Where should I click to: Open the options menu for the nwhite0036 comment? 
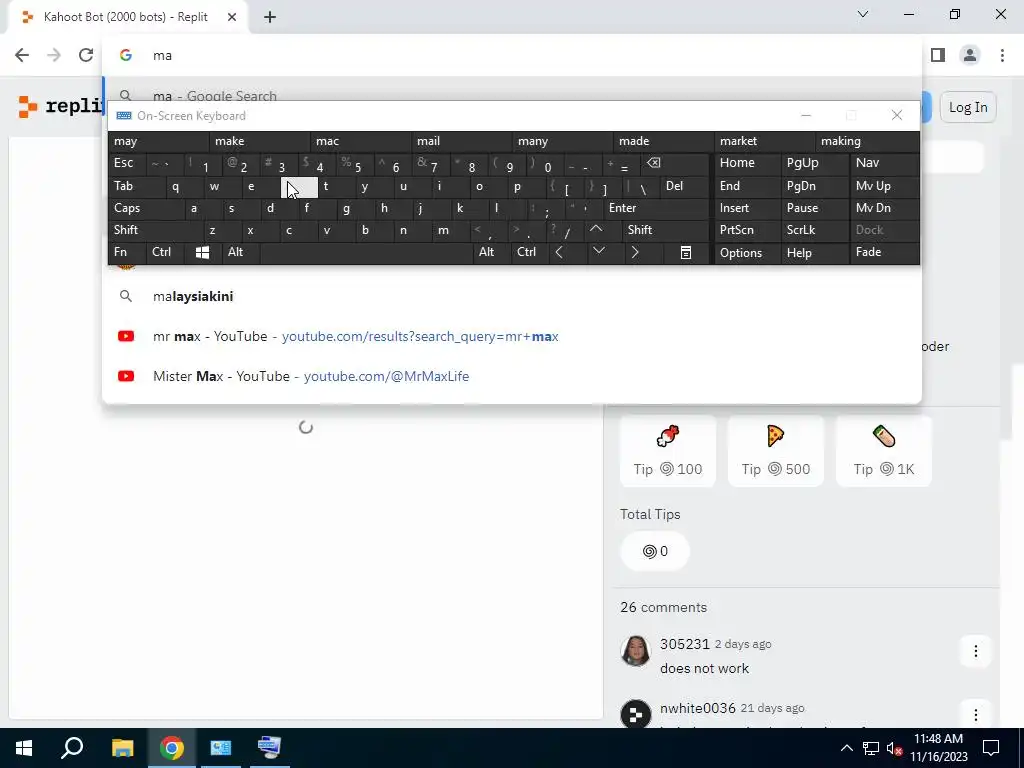click(x=976, y=715)
